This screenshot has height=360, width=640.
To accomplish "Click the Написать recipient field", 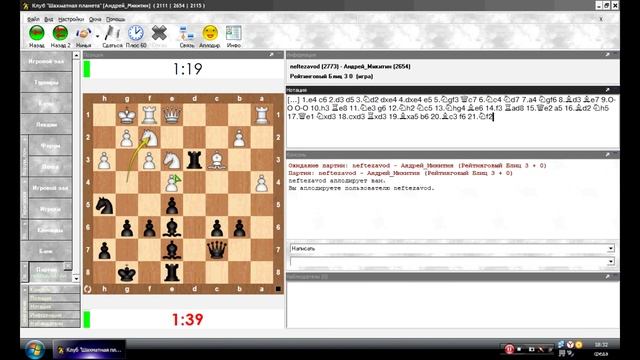I will (449, 248).
